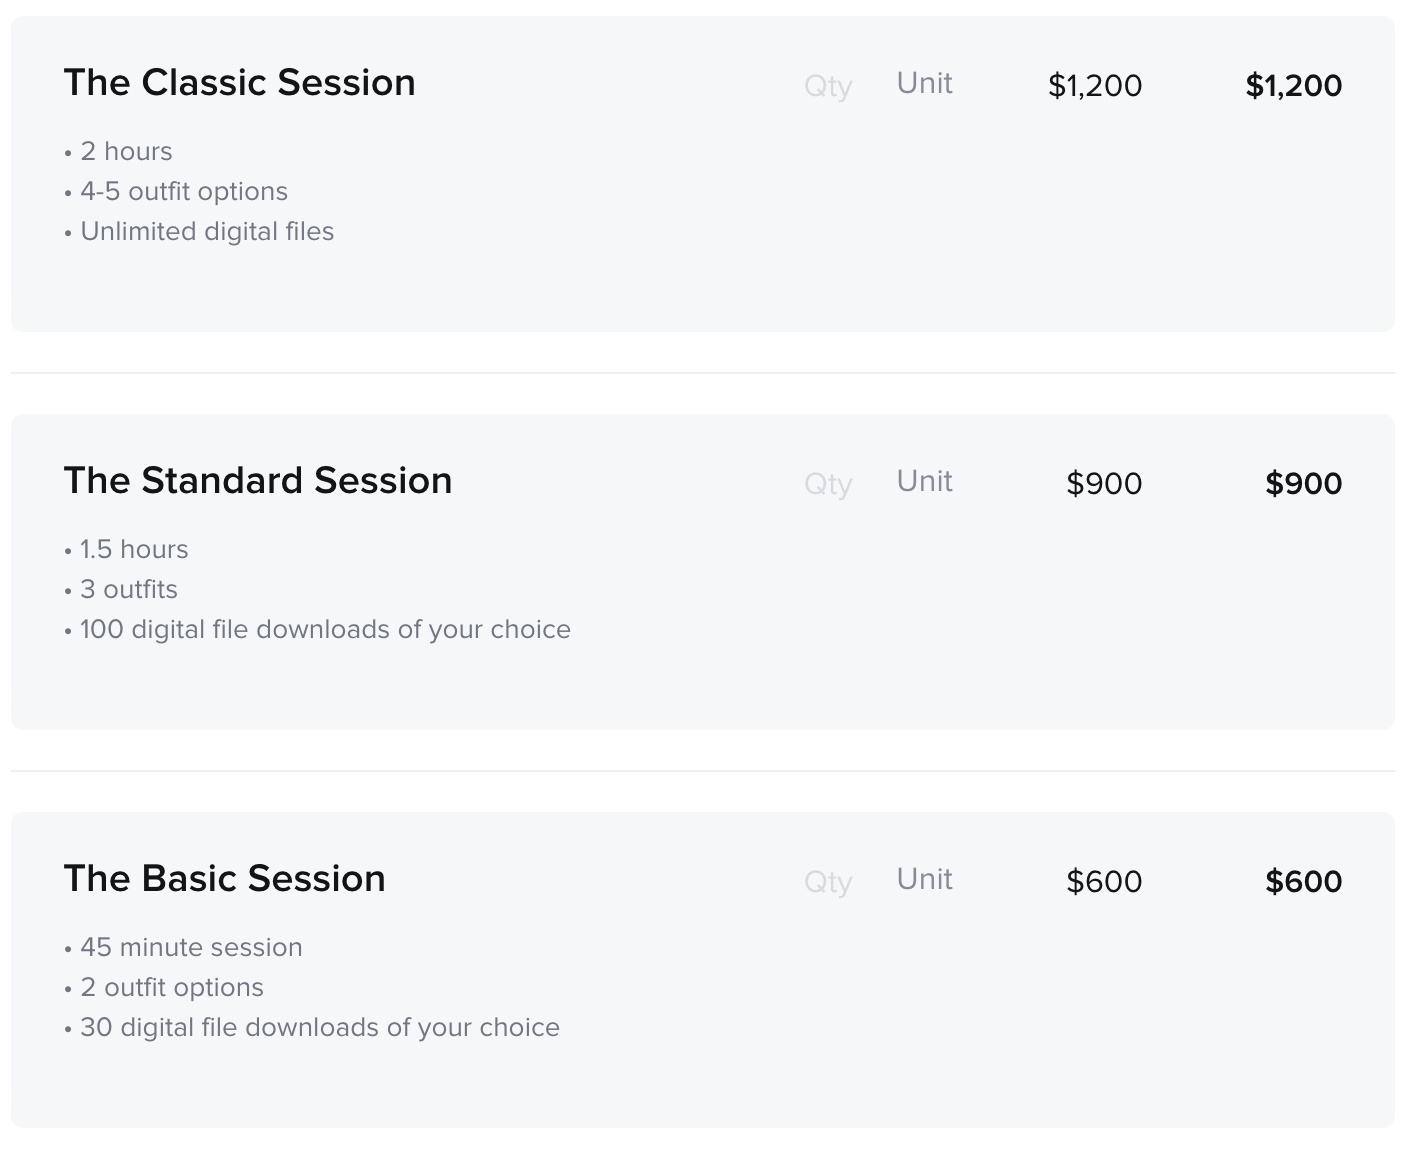Click the '4-5 outfit options' description line

click(183, 191)
